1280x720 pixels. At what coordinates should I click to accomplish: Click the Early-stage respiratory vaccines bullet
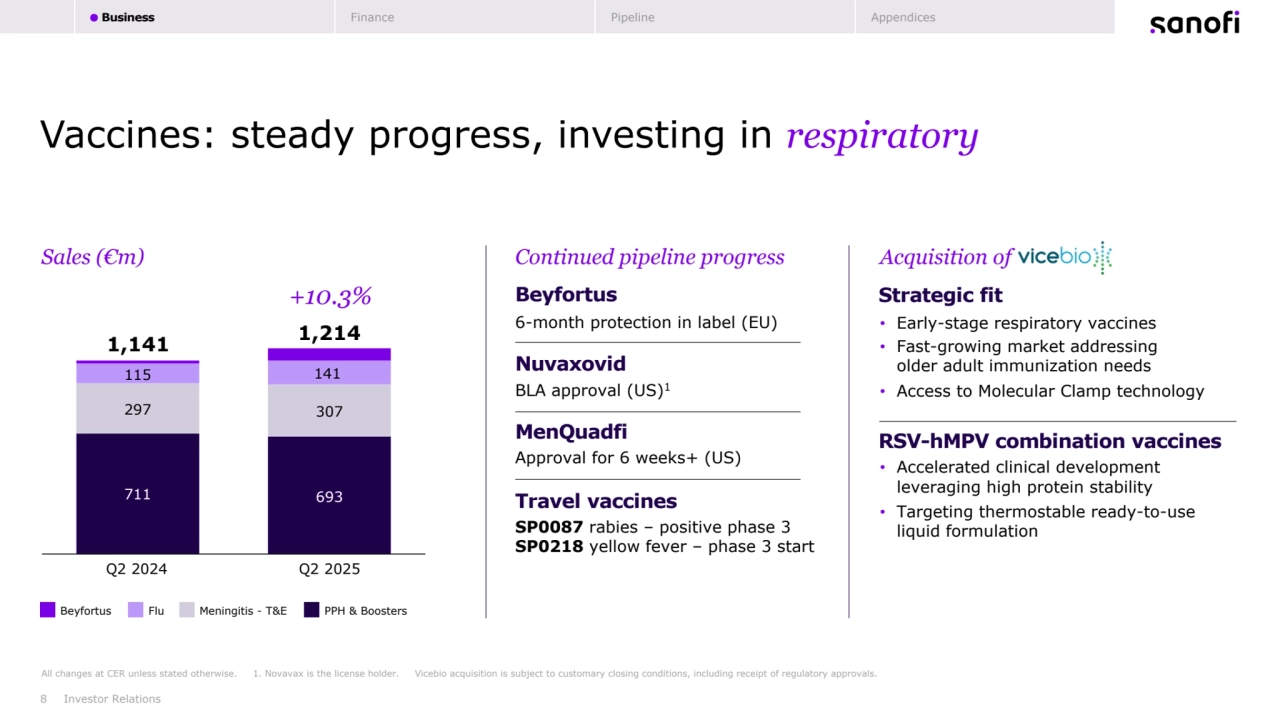(1026, 323)
